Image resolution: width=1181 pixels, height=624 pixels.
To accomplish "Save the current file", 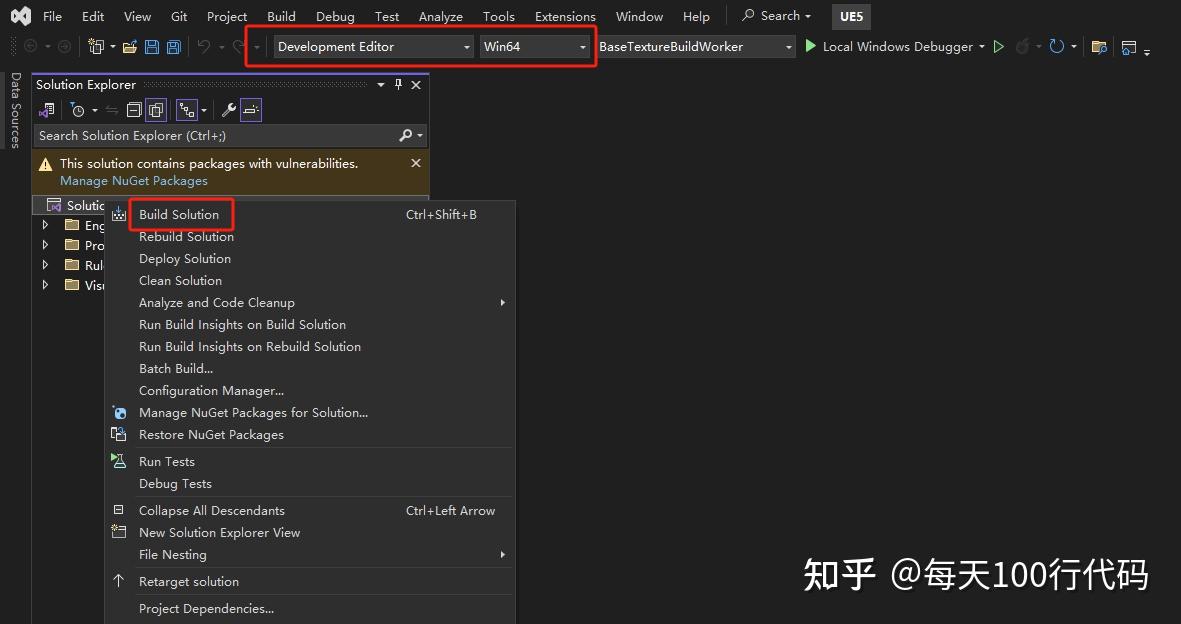I will click(x=152, y=46).
